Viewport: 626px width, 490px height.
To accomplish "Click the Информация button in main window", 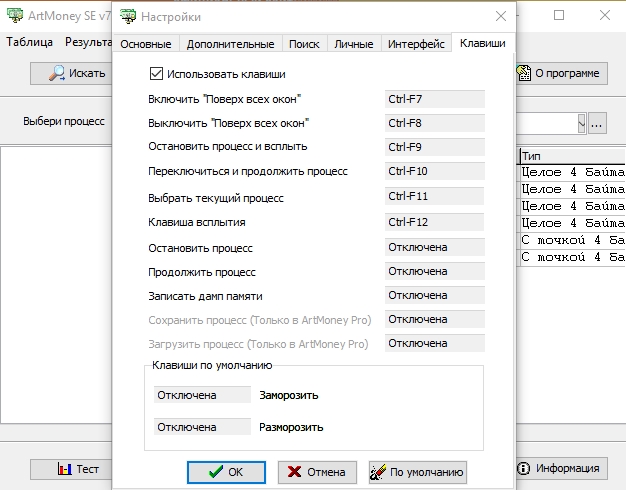I will [x=561, y=468].
